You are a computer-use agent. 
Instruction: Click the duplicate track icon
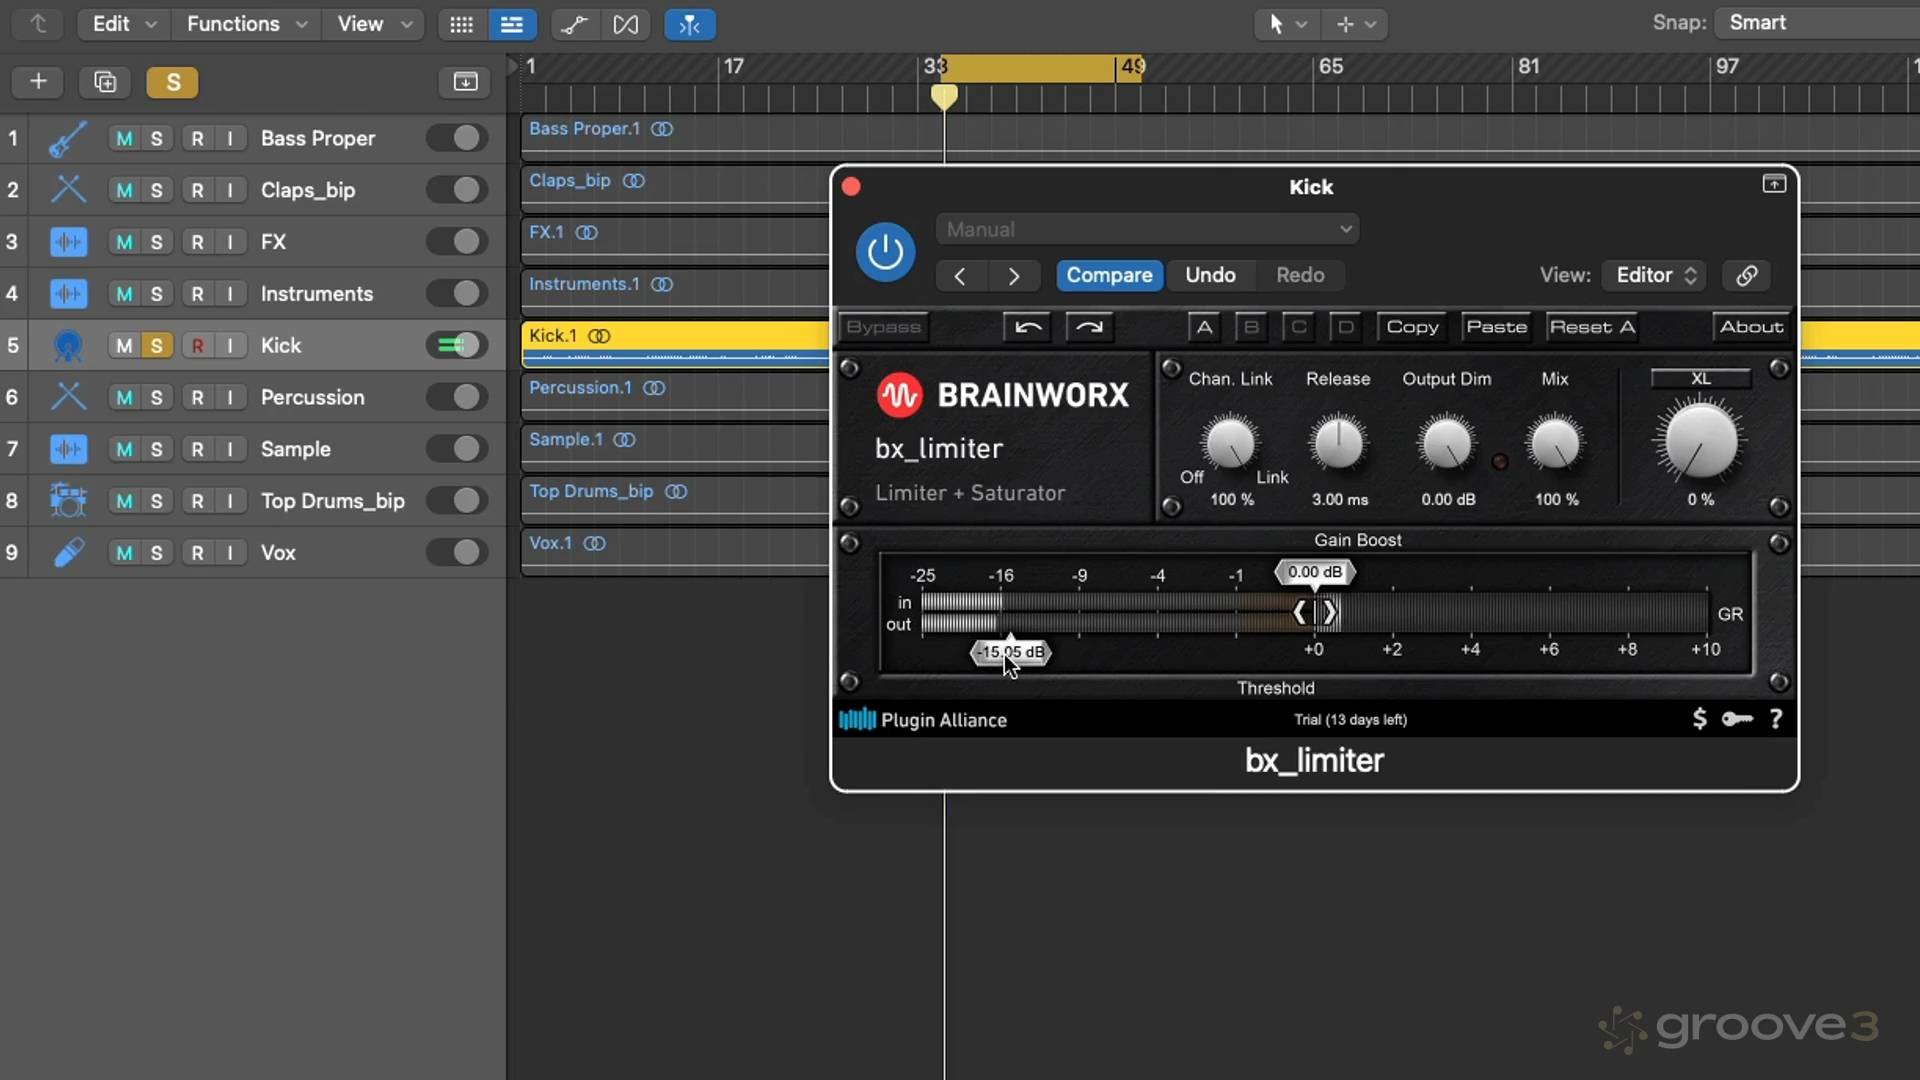click(105, 82)
